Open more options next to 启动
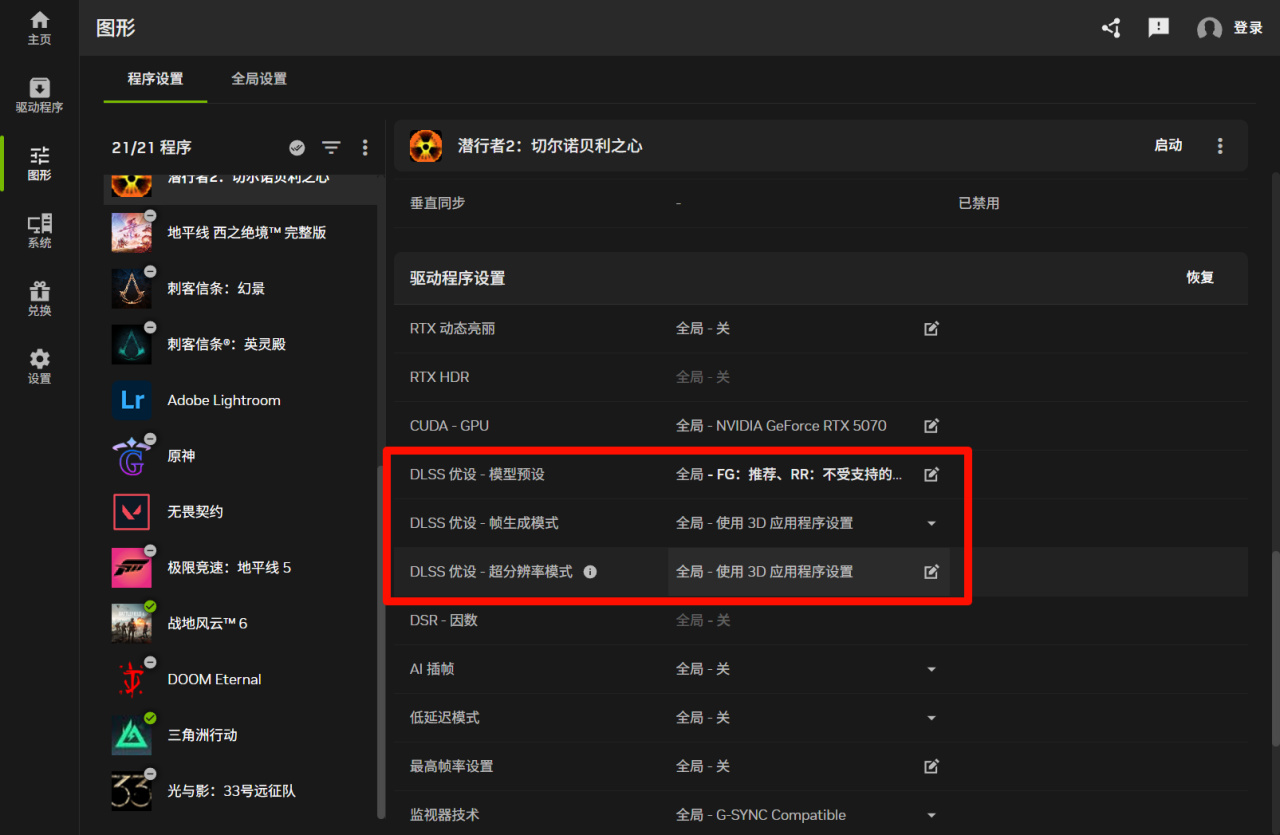 coord(1220,146)
